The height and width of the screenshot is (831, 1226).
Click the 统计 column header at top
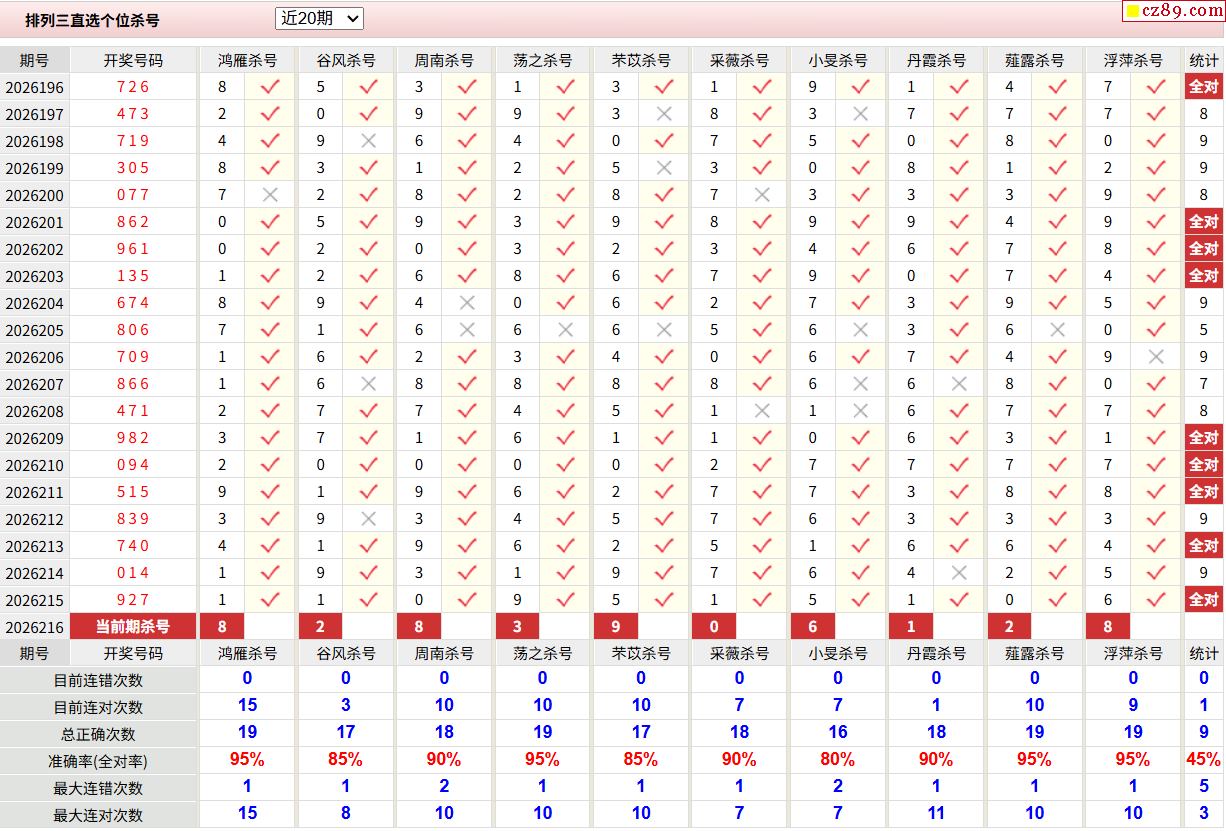(1204, 60)
